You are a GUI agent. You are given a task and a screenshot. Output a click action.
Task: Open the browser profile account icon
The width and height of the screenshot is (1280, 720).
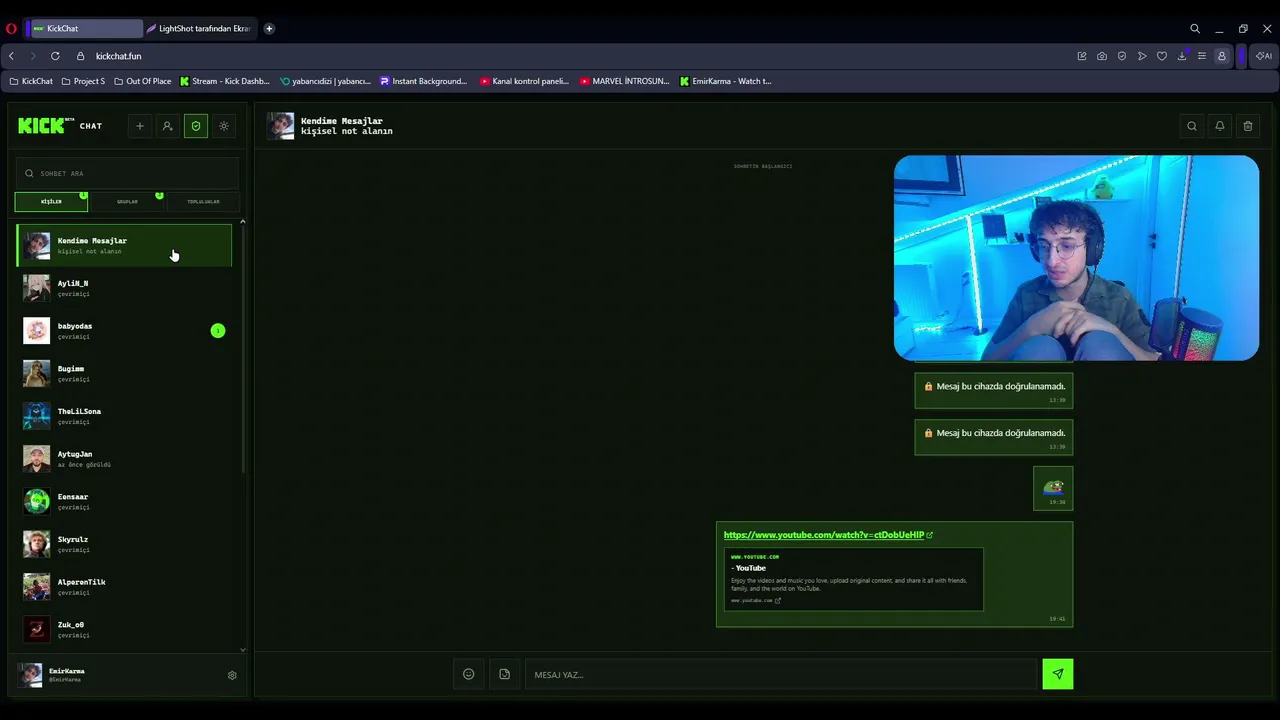(x=1221, y=56)
